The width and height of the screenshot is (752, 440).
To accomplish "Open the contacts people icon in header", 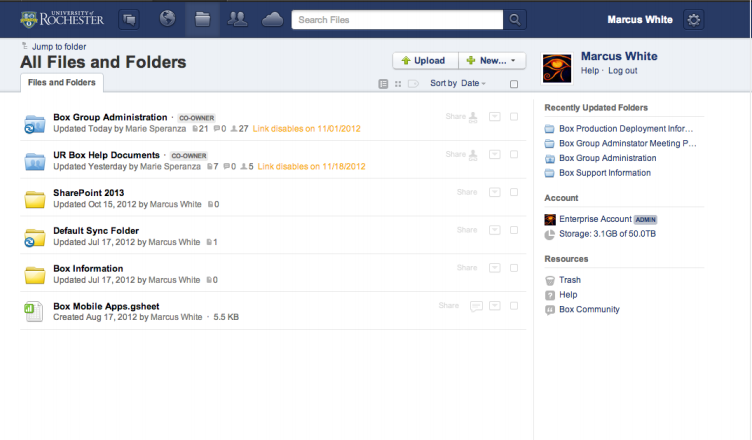I will (x=237, y=19).
